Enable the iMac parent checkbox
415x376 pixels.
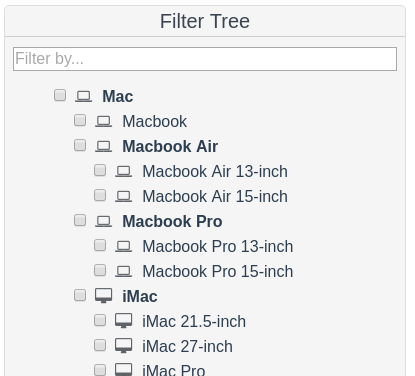tap(80, 295)
